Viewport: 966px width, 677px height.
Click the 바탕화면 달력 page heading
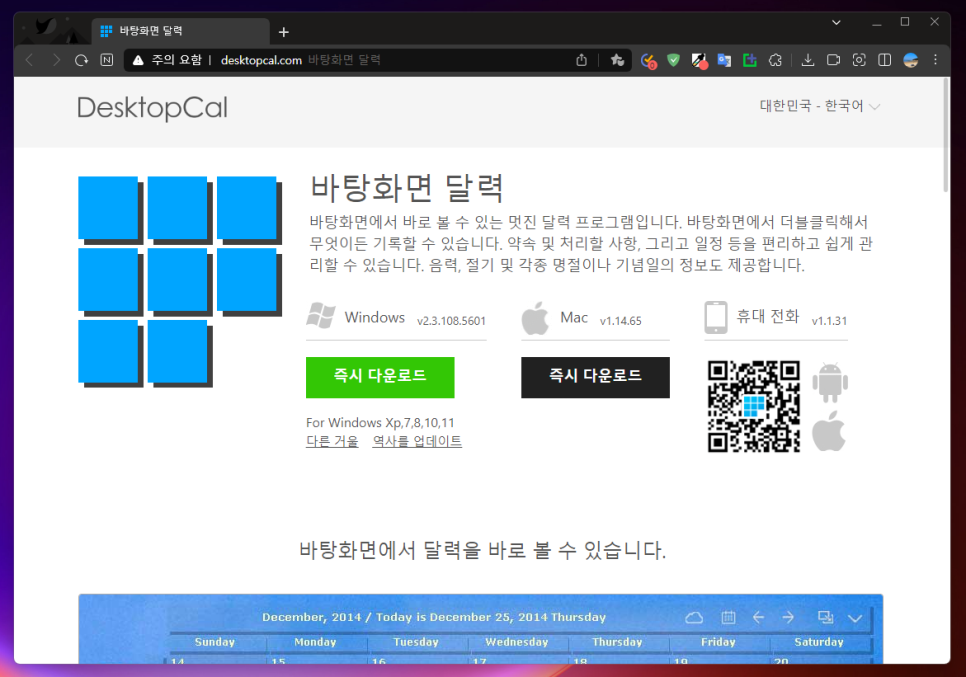coord(407,188)
